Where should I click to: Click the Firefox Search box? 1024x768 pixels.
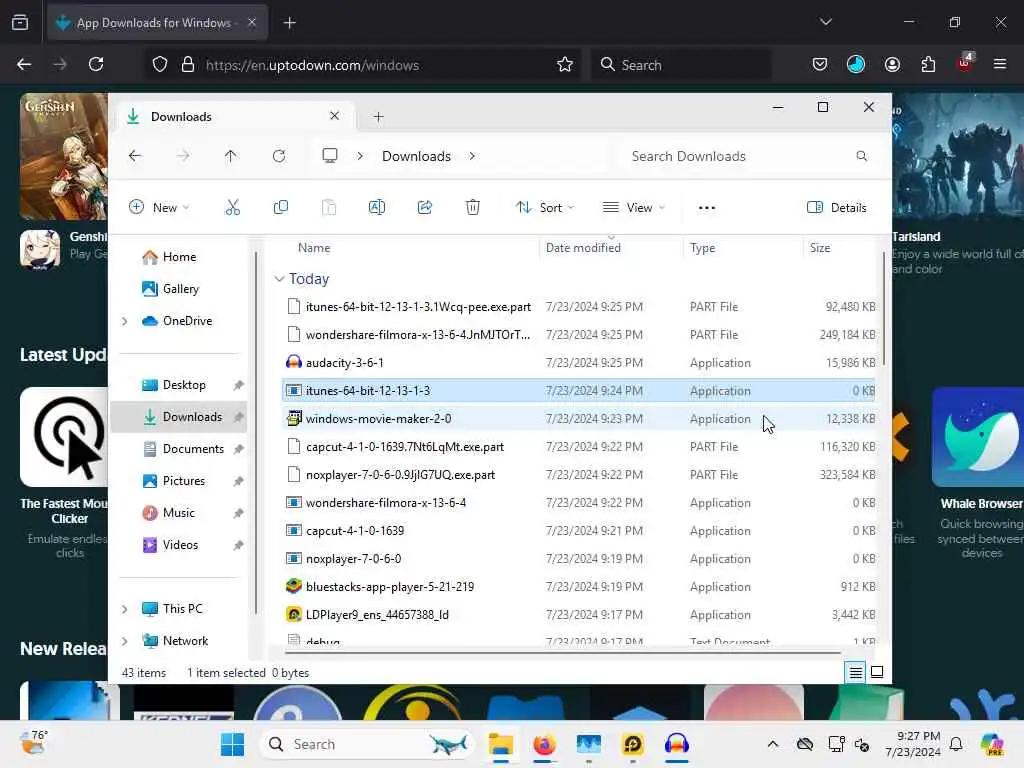pyautogui.click(x=680, y=65)
